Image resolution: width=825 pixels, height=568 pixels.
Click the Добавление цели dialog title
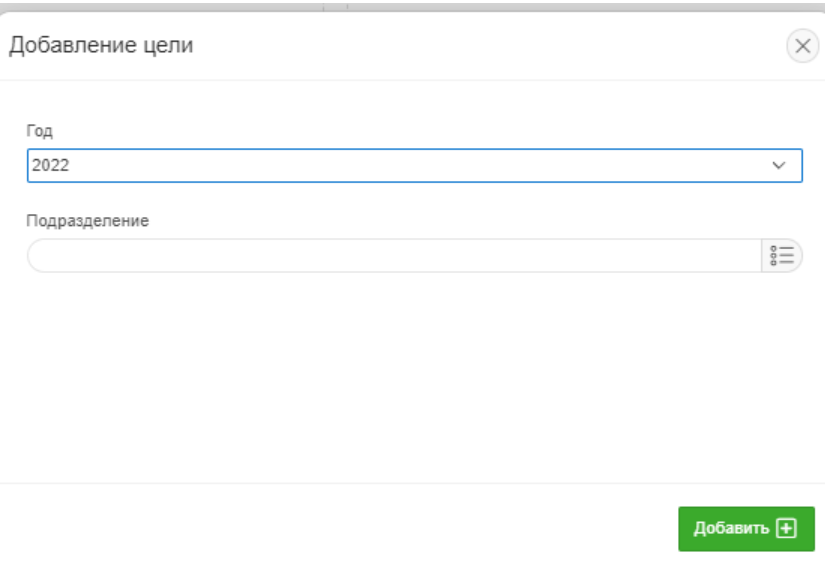tap(100, 45)
